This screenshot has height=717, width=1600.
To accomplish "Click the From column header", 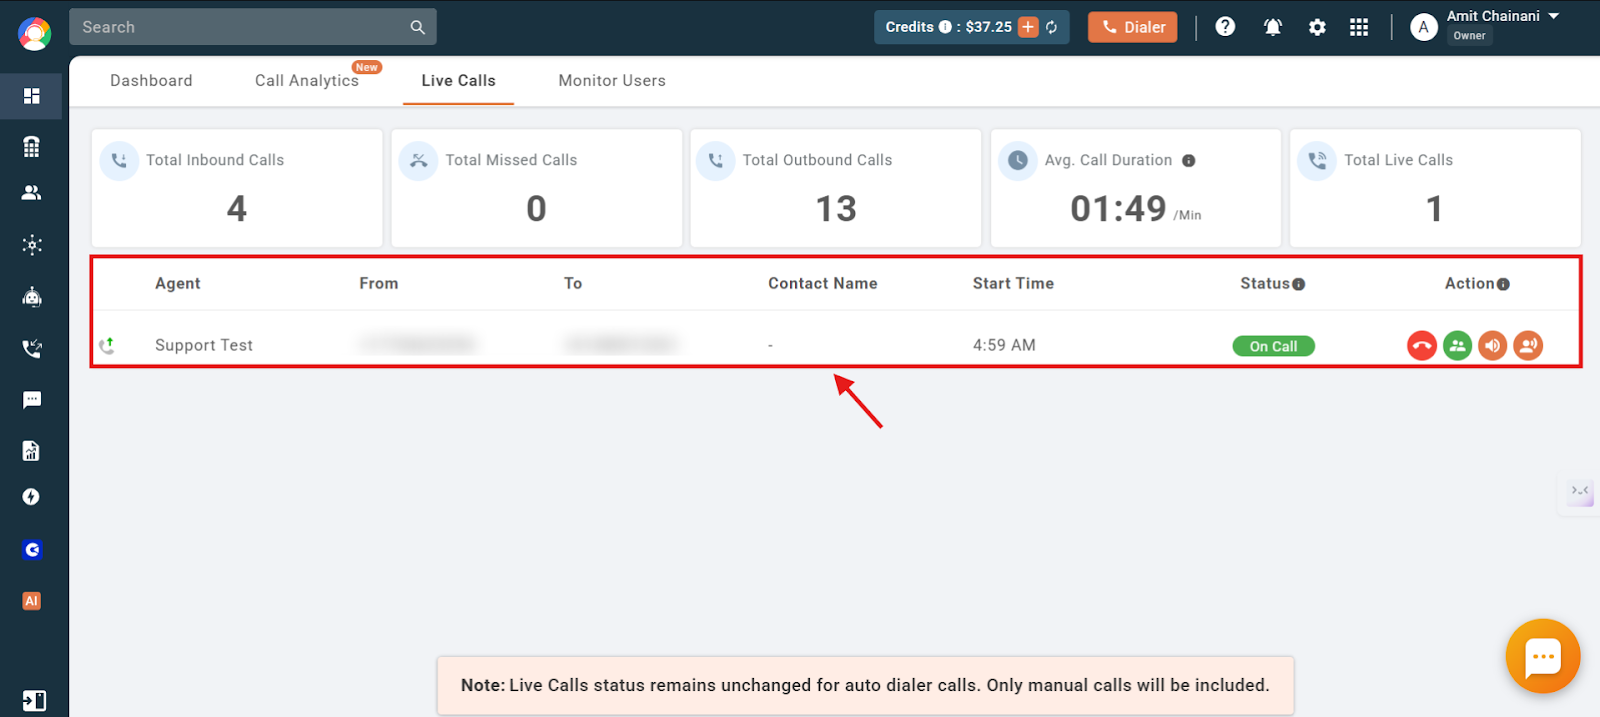I will (x=379, y=284).
